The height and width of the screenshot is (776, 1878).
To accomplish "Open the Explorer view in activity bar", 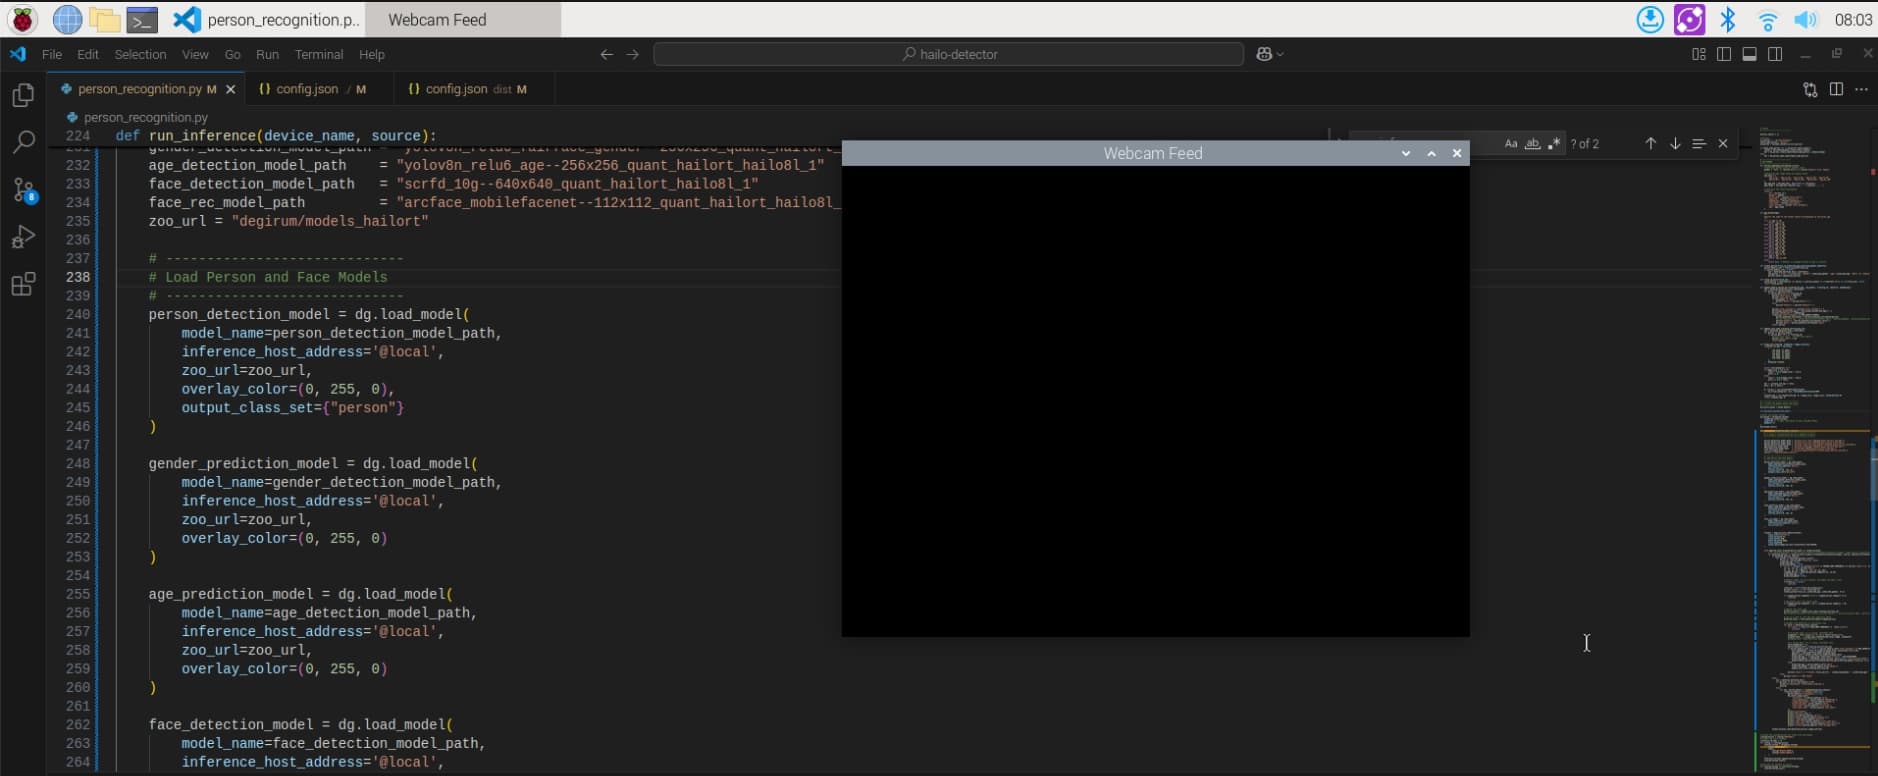I will point(23,95).
